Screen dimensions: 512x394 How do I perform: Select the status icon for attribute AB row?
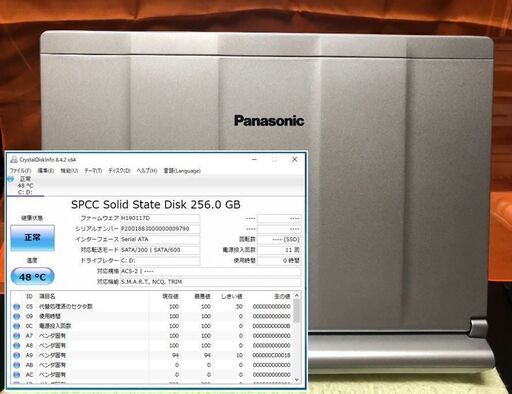[x=16, y=365]
